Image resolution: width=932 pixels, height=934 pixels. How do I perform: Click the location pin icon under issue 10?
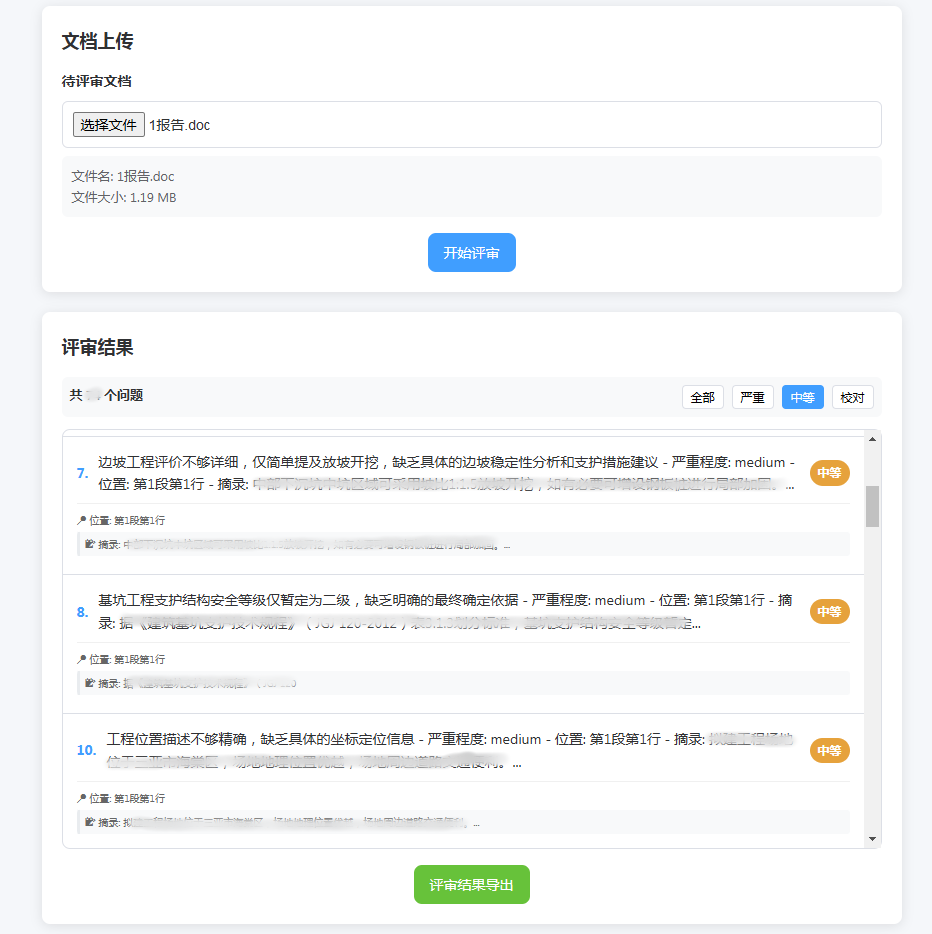(x=82, y=798)
